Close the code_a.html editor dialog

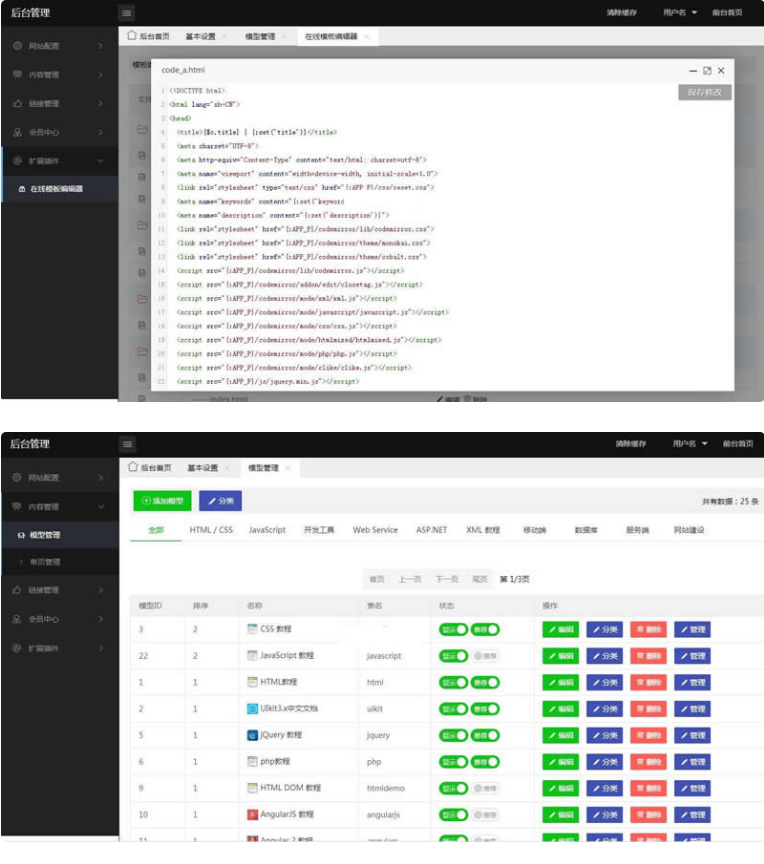coord(721,71)
